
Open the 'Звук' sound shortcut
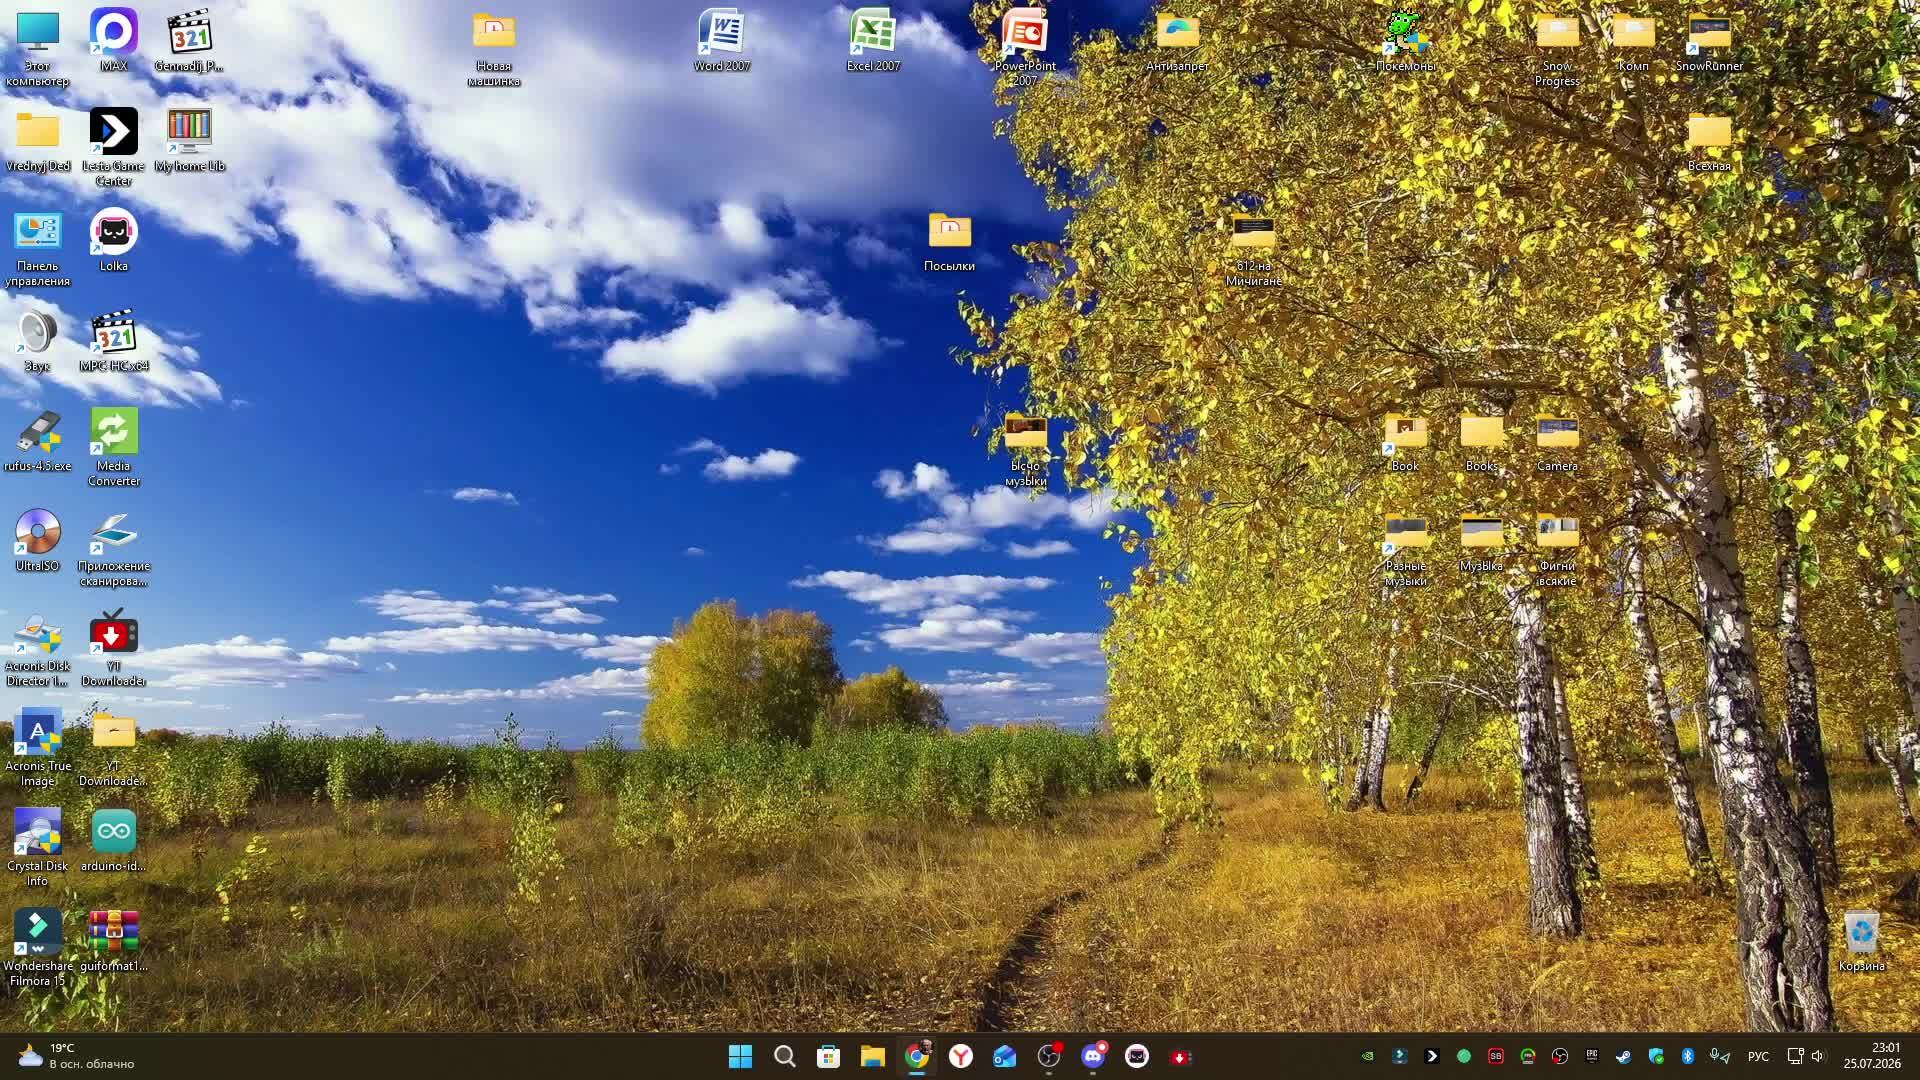click(x=38, y=341)
